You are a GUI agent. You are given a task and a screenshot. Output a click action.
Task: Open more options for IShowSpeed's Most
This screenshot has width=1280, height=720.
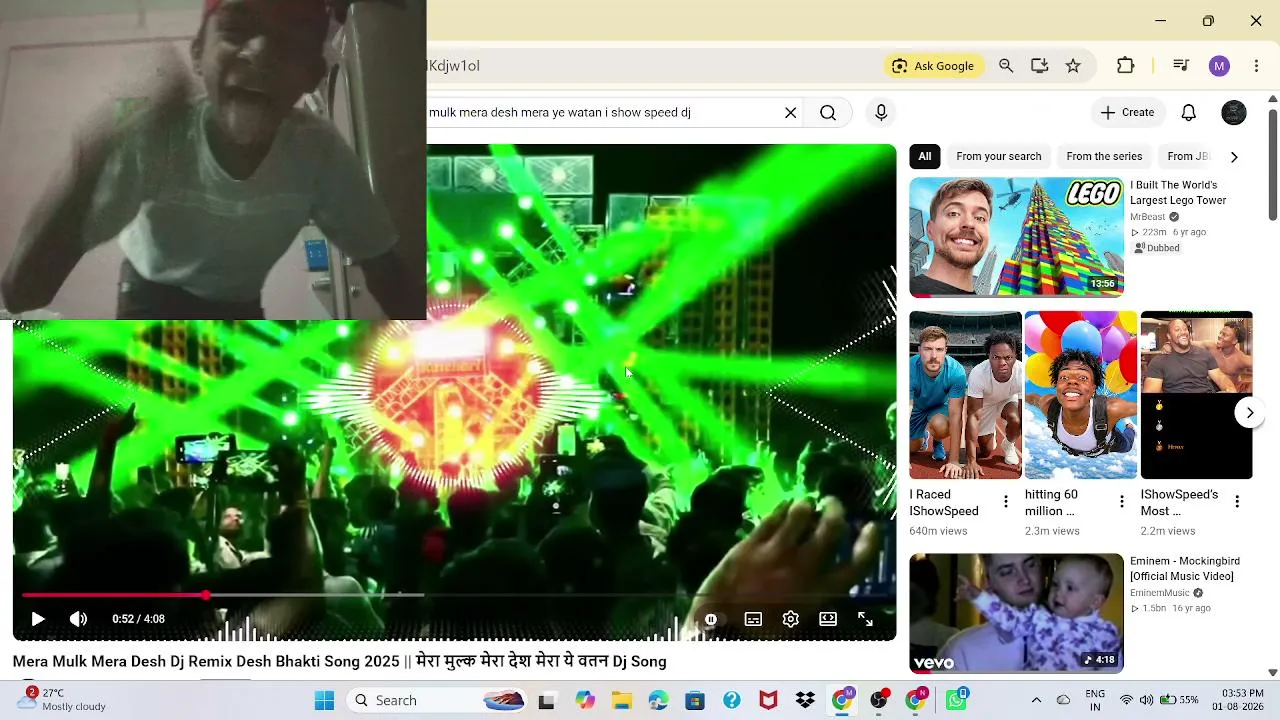(x=1237, y=502)
